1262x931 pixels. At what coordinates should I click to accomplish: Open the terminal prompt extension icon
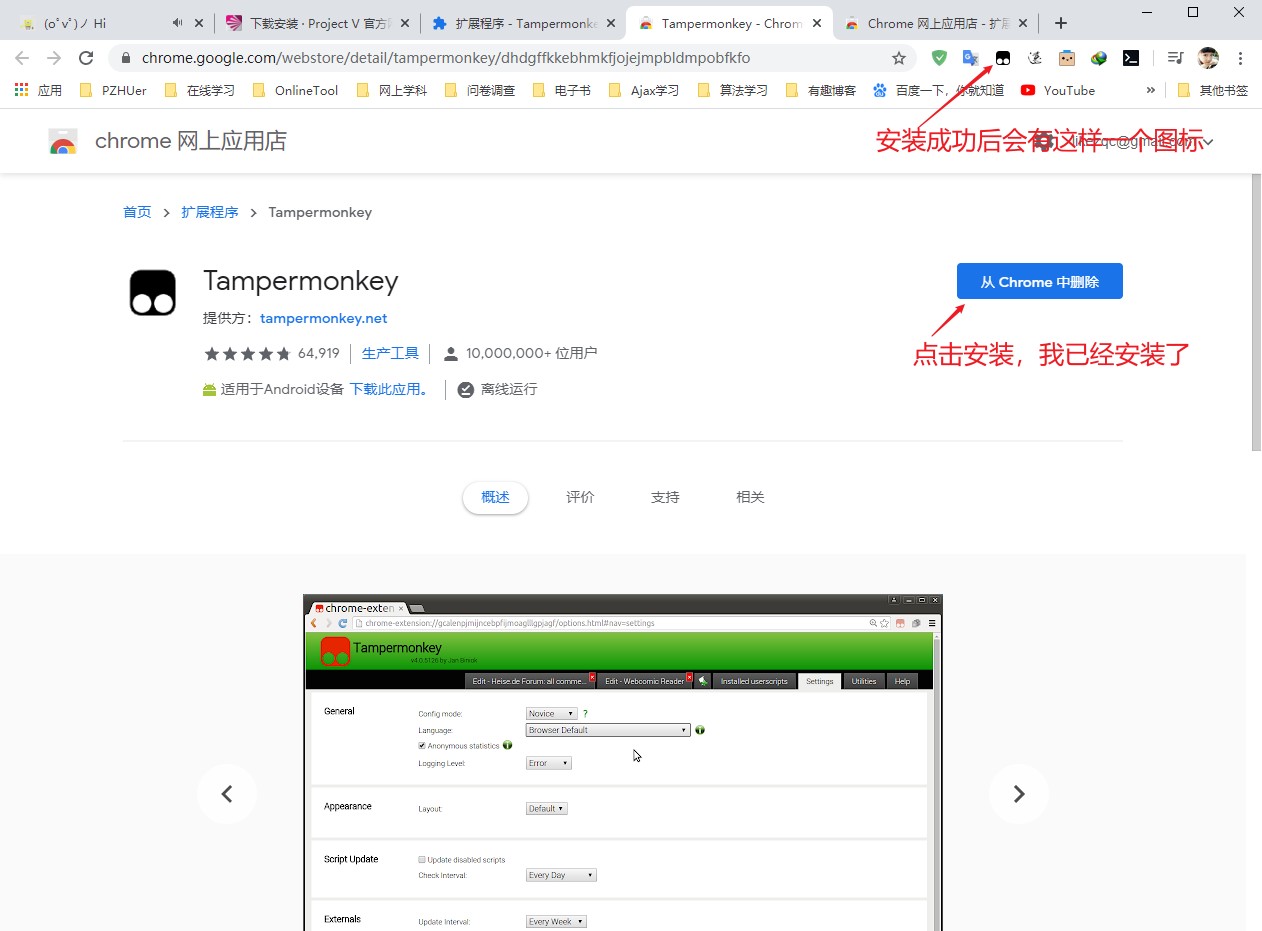point(1131,58)
